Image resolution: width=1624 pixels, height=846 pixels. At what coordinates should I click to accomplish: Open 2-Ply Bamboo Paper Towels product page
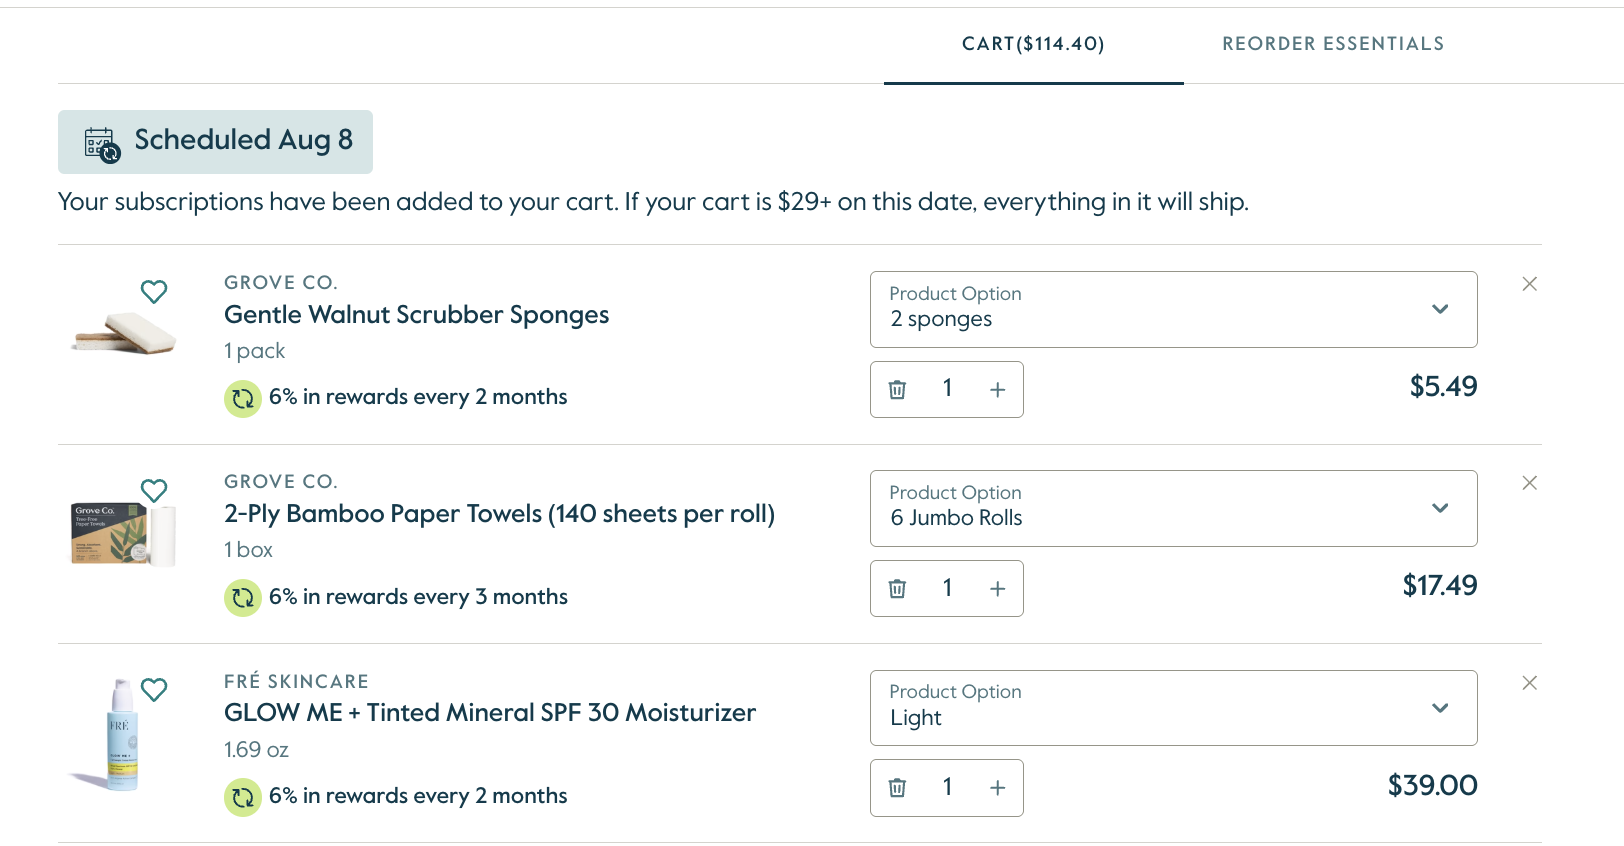500,514
